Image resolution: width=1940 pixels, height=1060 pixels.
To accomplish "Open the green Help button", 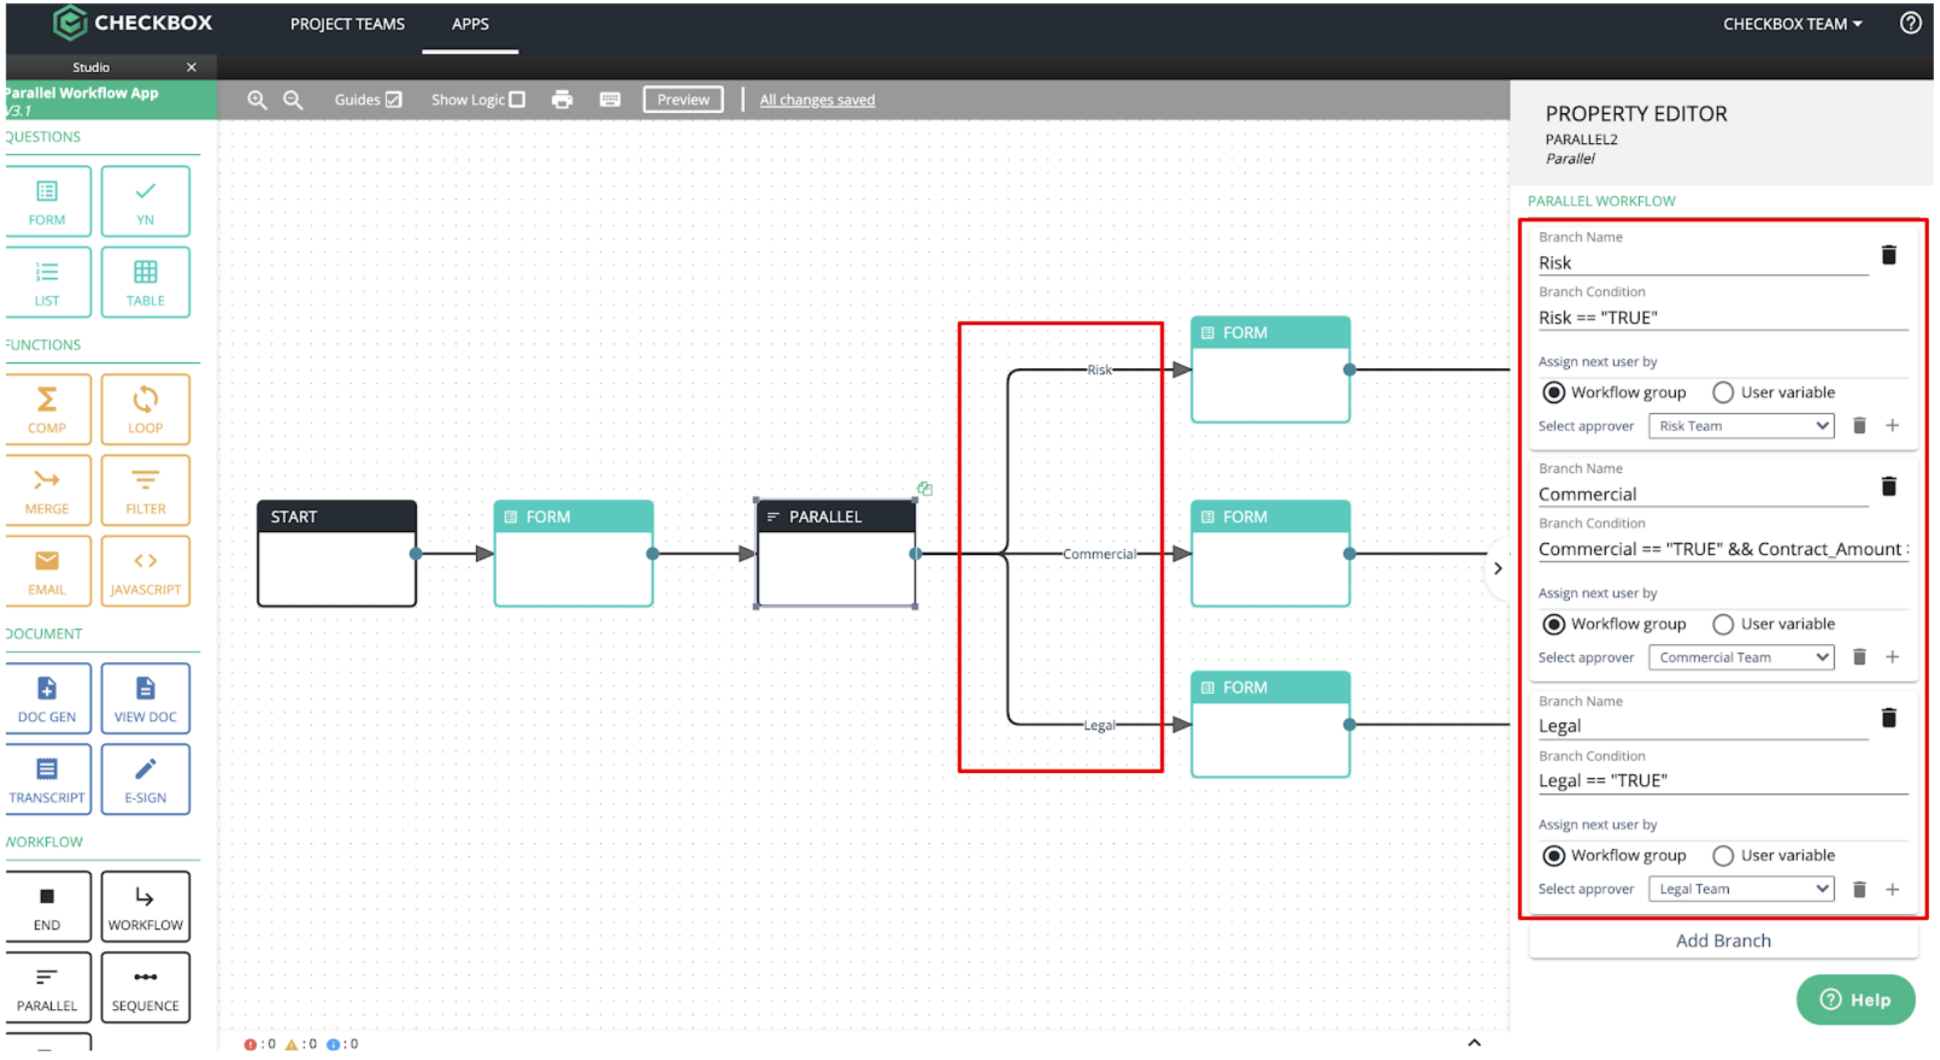I will point(1855,1000).
